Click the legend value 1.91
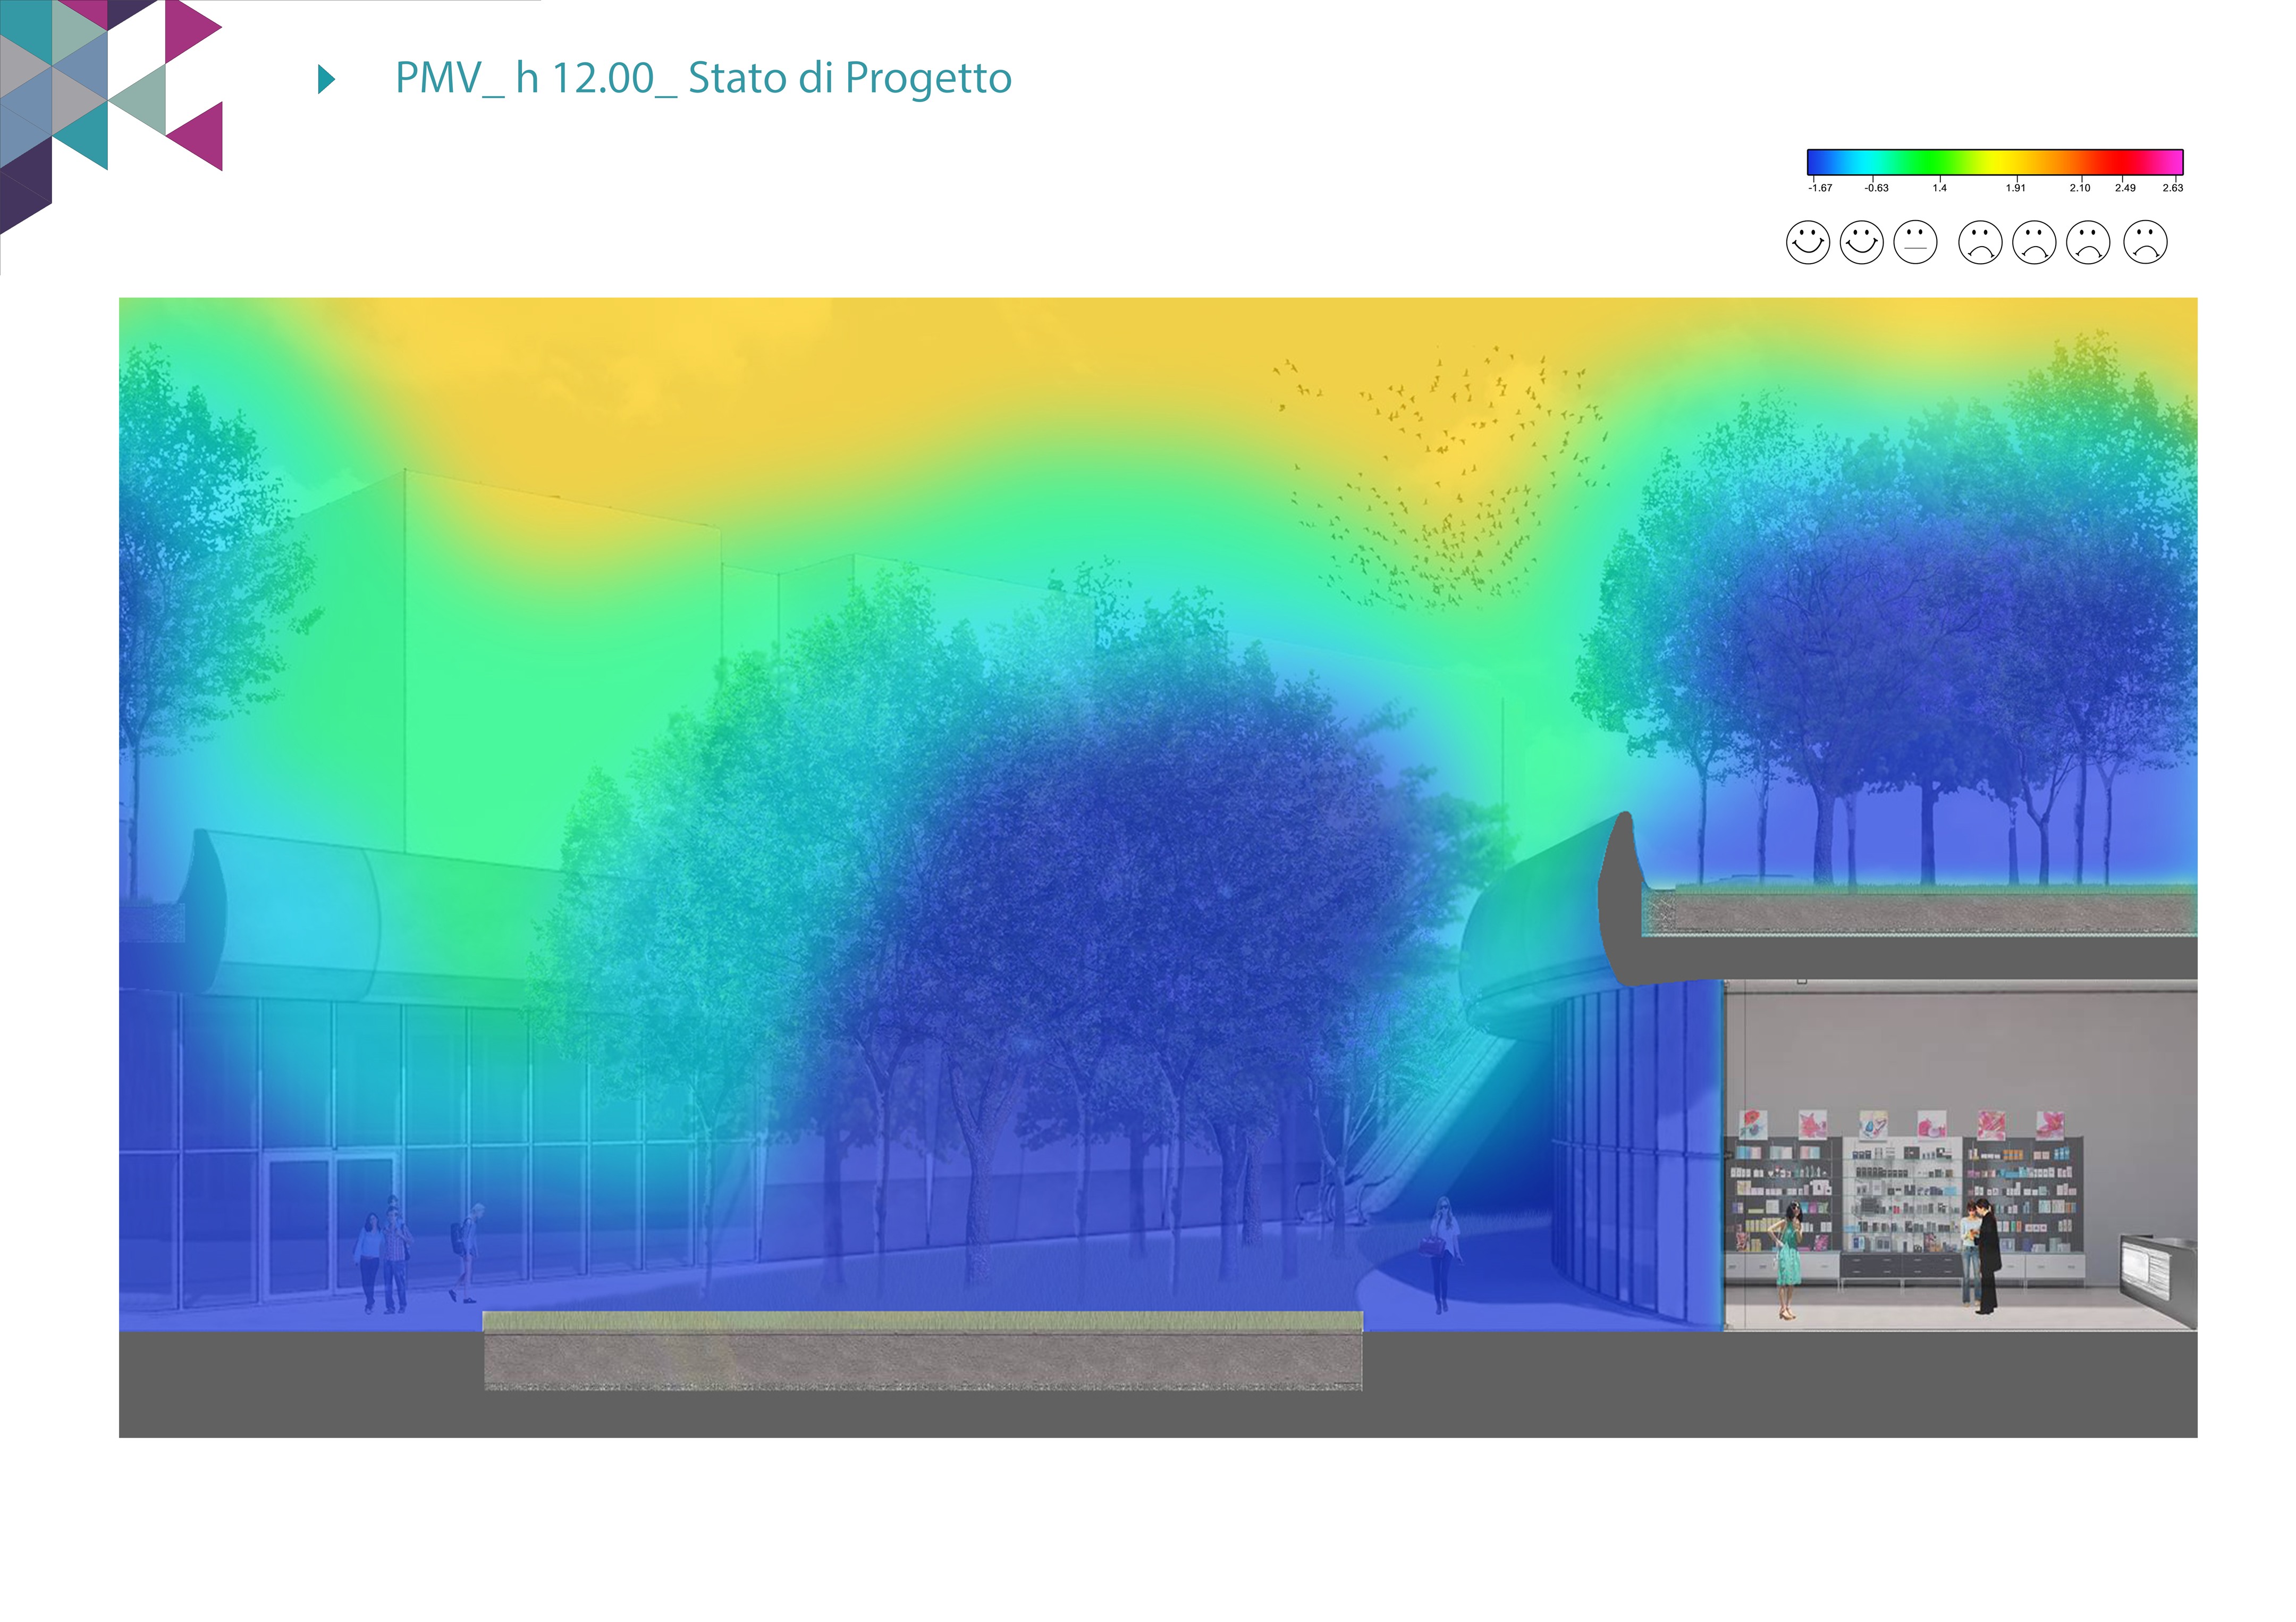The height and width of the screenshot is (1622, 2296). pos(2015,188)
